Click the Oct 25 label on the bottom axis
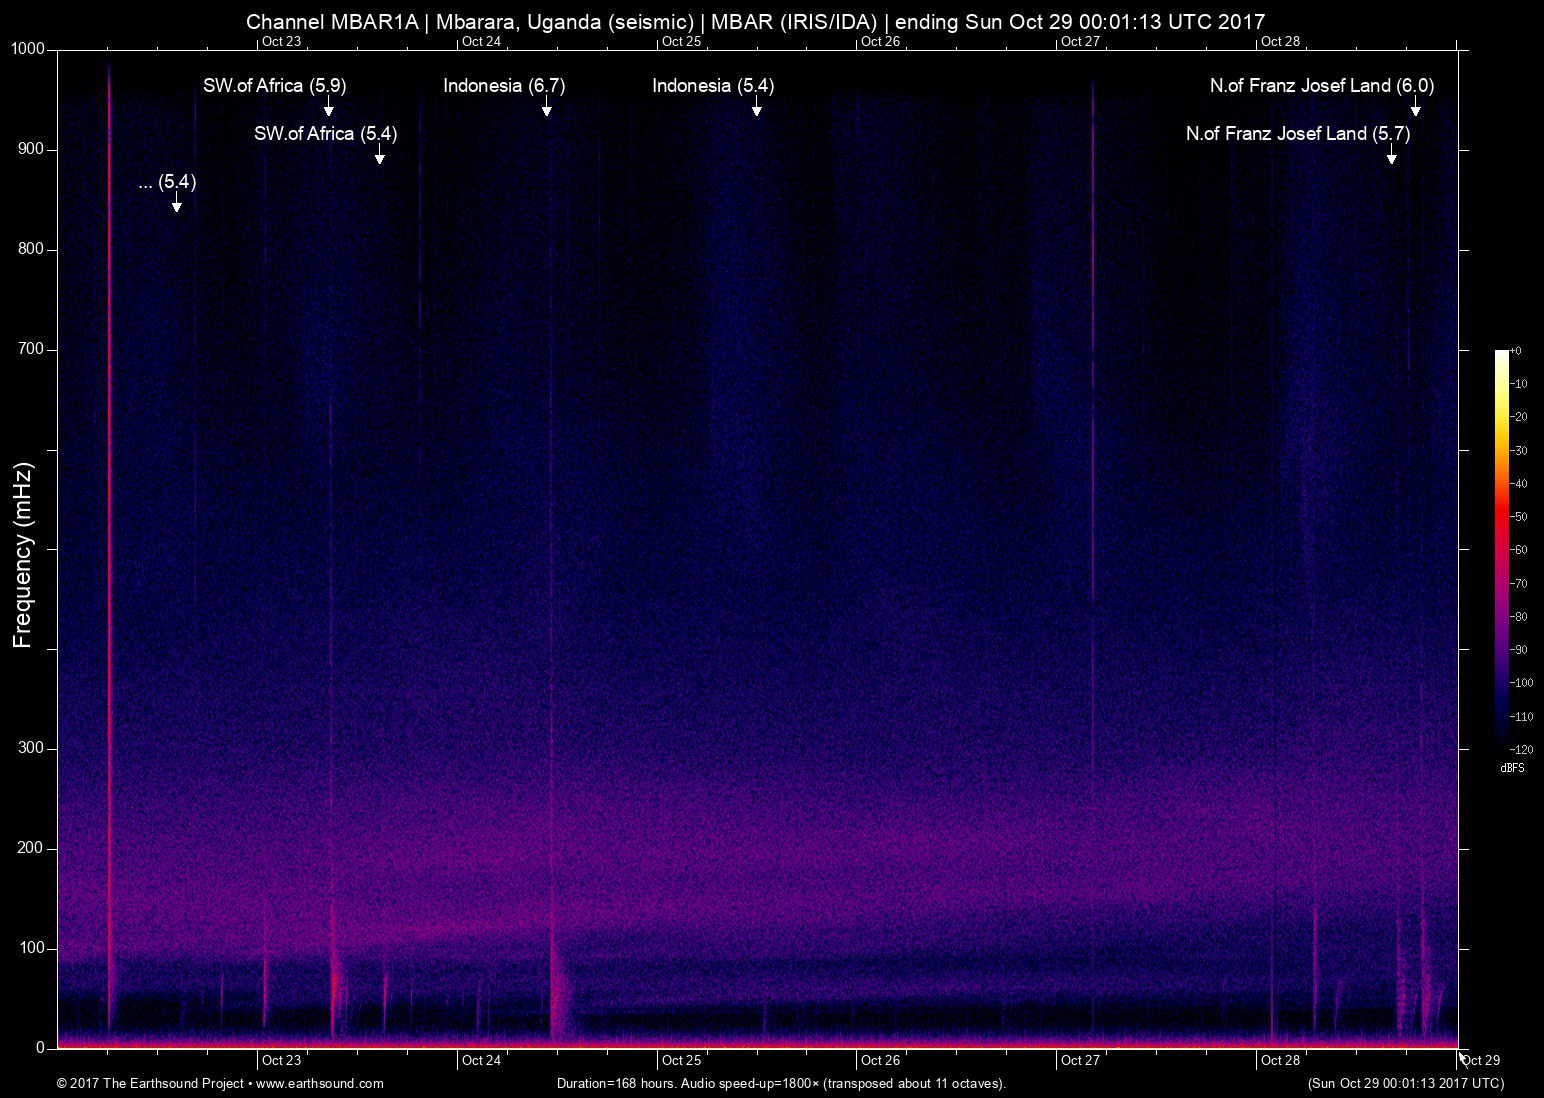The image size is (1544, 1098). (x=681, y=1060)
